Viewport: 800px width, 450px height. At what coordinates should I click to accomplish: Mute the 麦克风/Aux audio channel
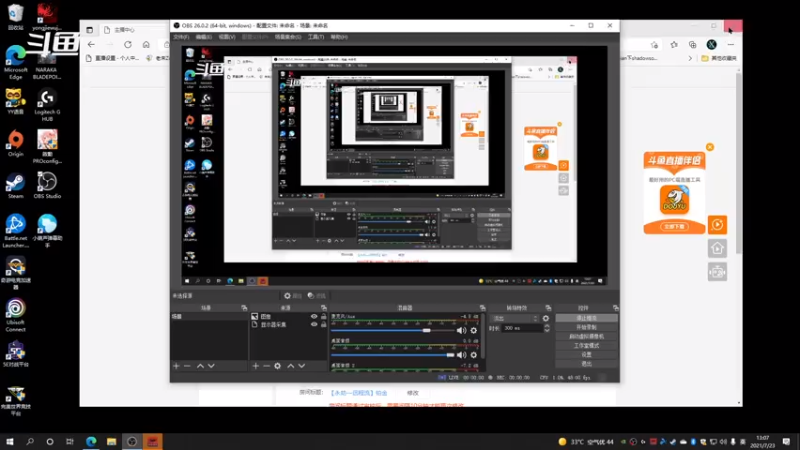(x=462, y=331)
